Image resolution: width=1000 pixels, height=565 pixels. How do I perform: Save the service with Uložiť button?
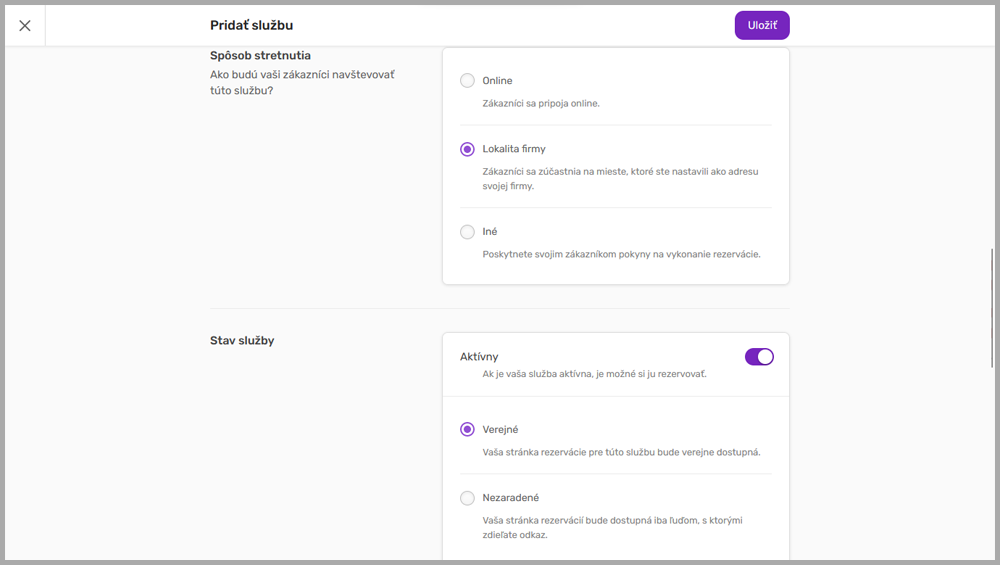[x=762, y=26]
